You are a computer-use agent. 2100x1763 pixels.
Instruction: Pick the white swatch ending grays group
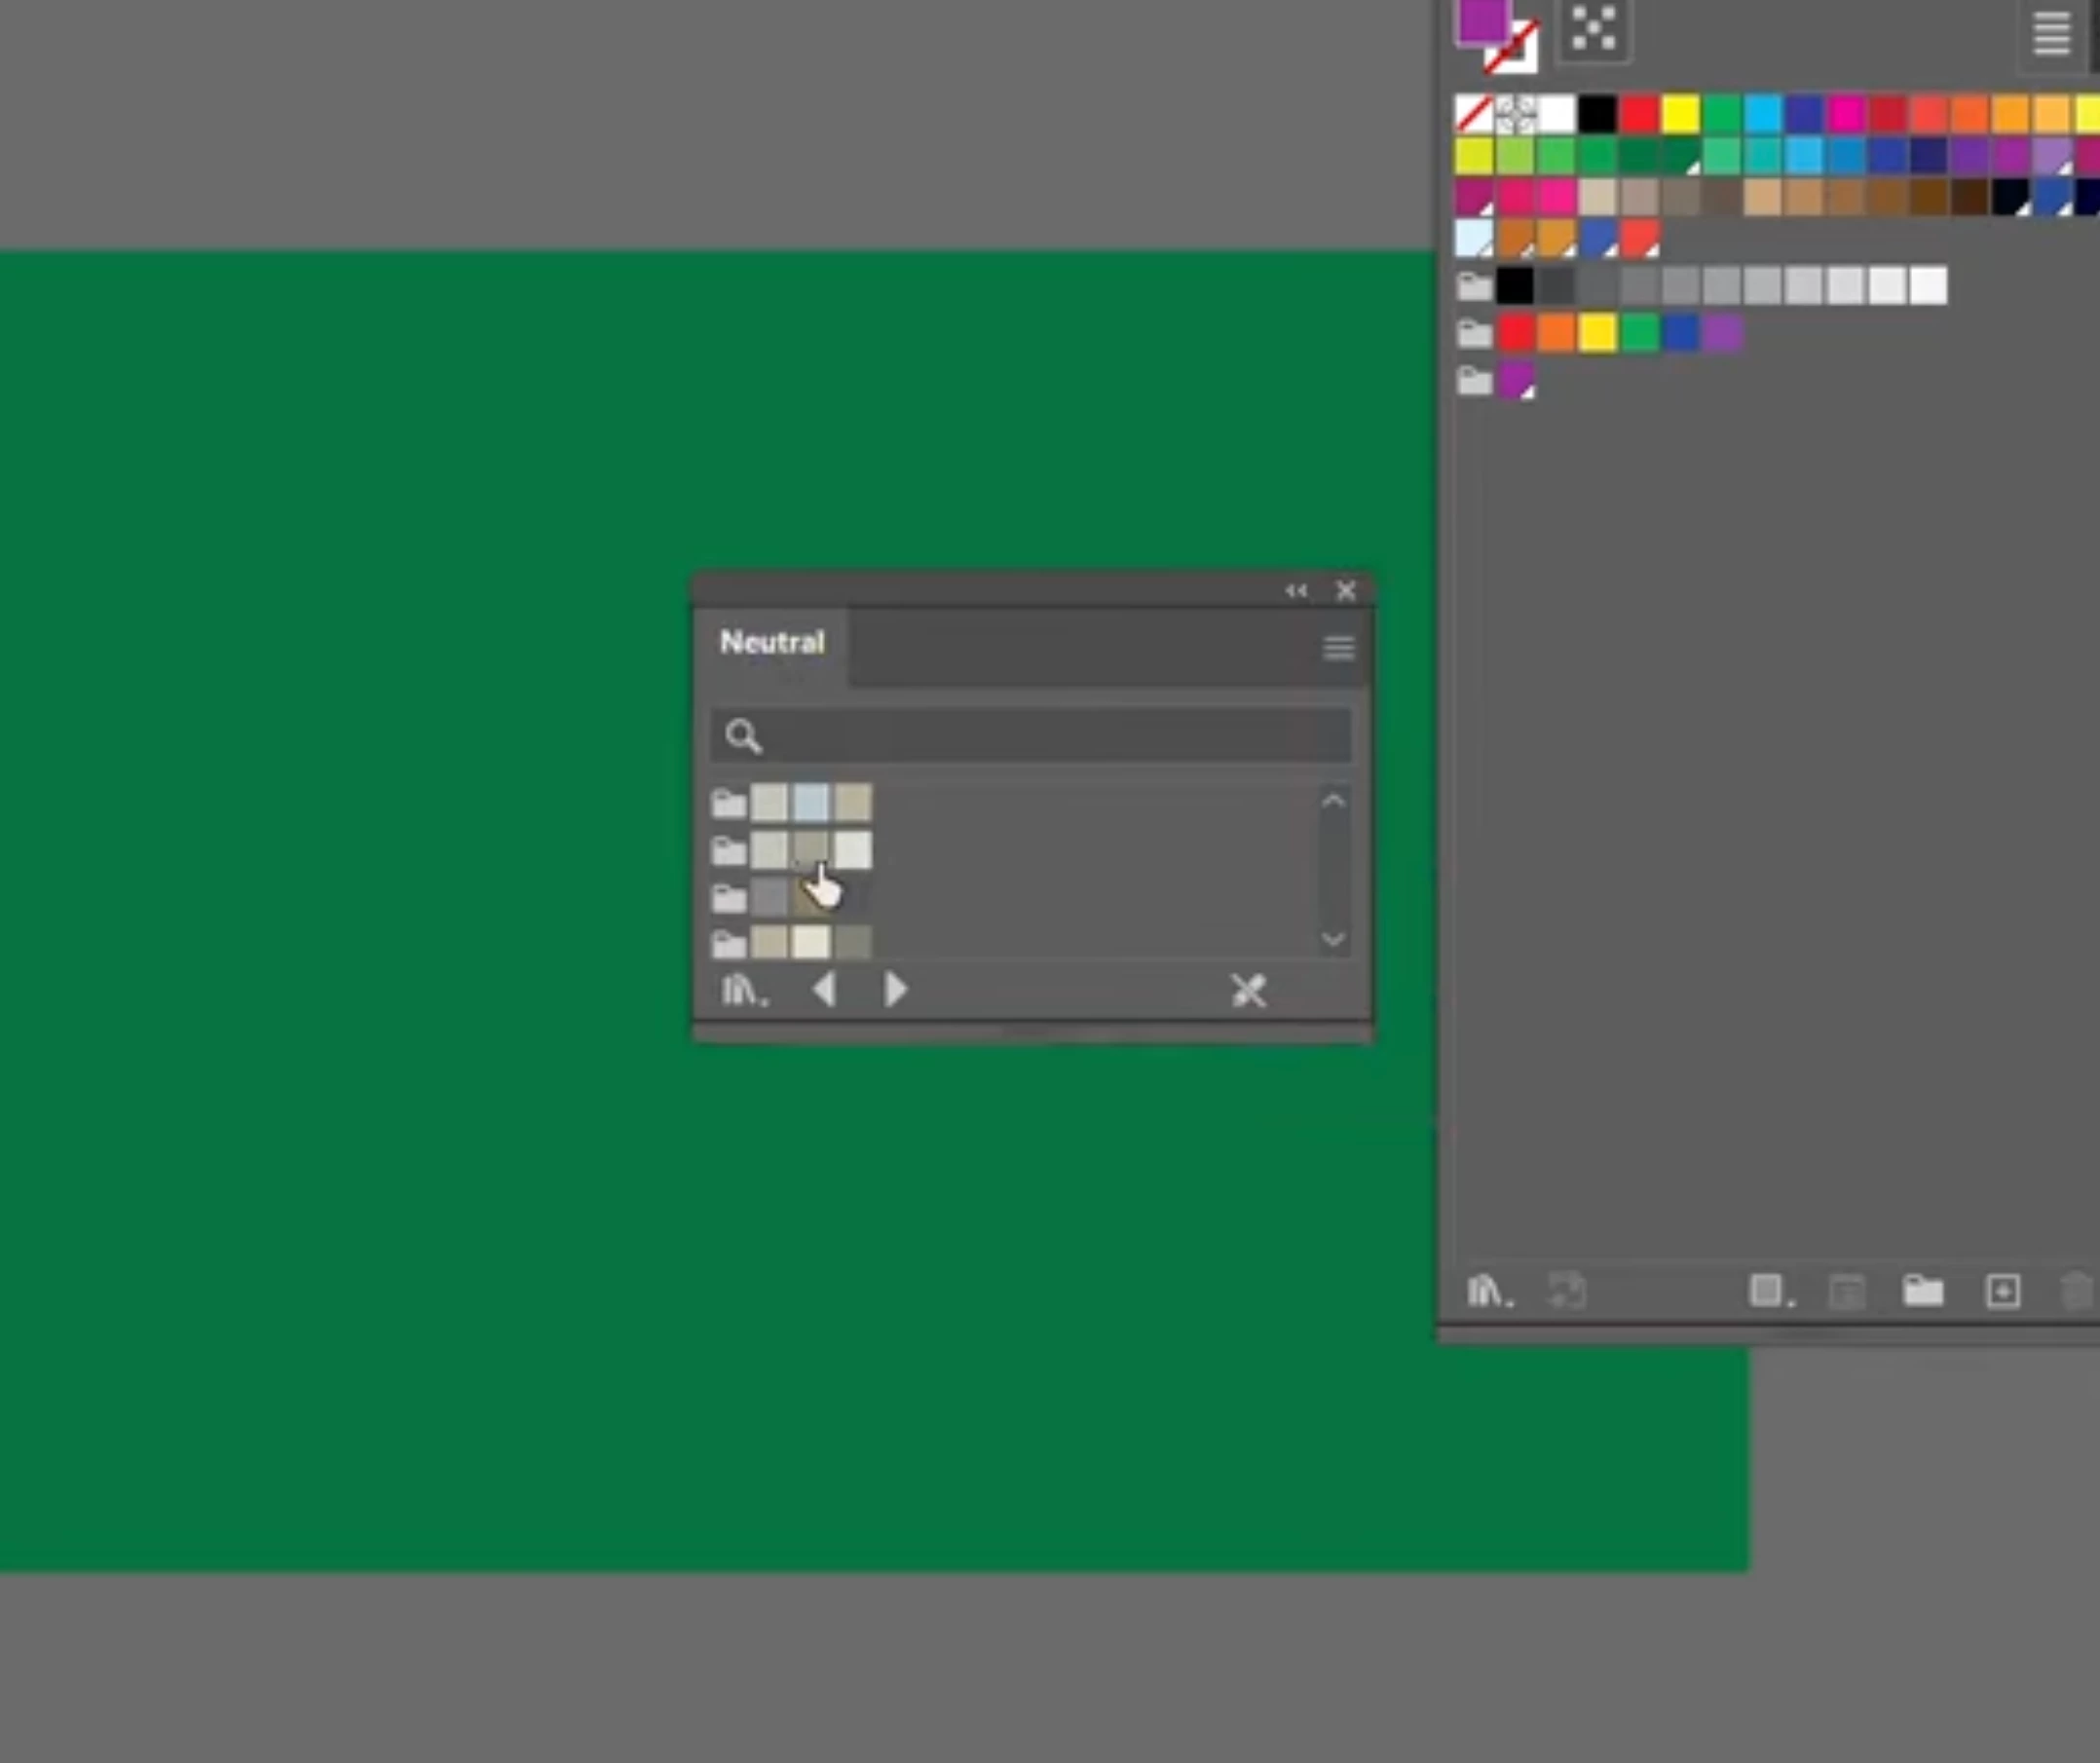click(1929, 286)
